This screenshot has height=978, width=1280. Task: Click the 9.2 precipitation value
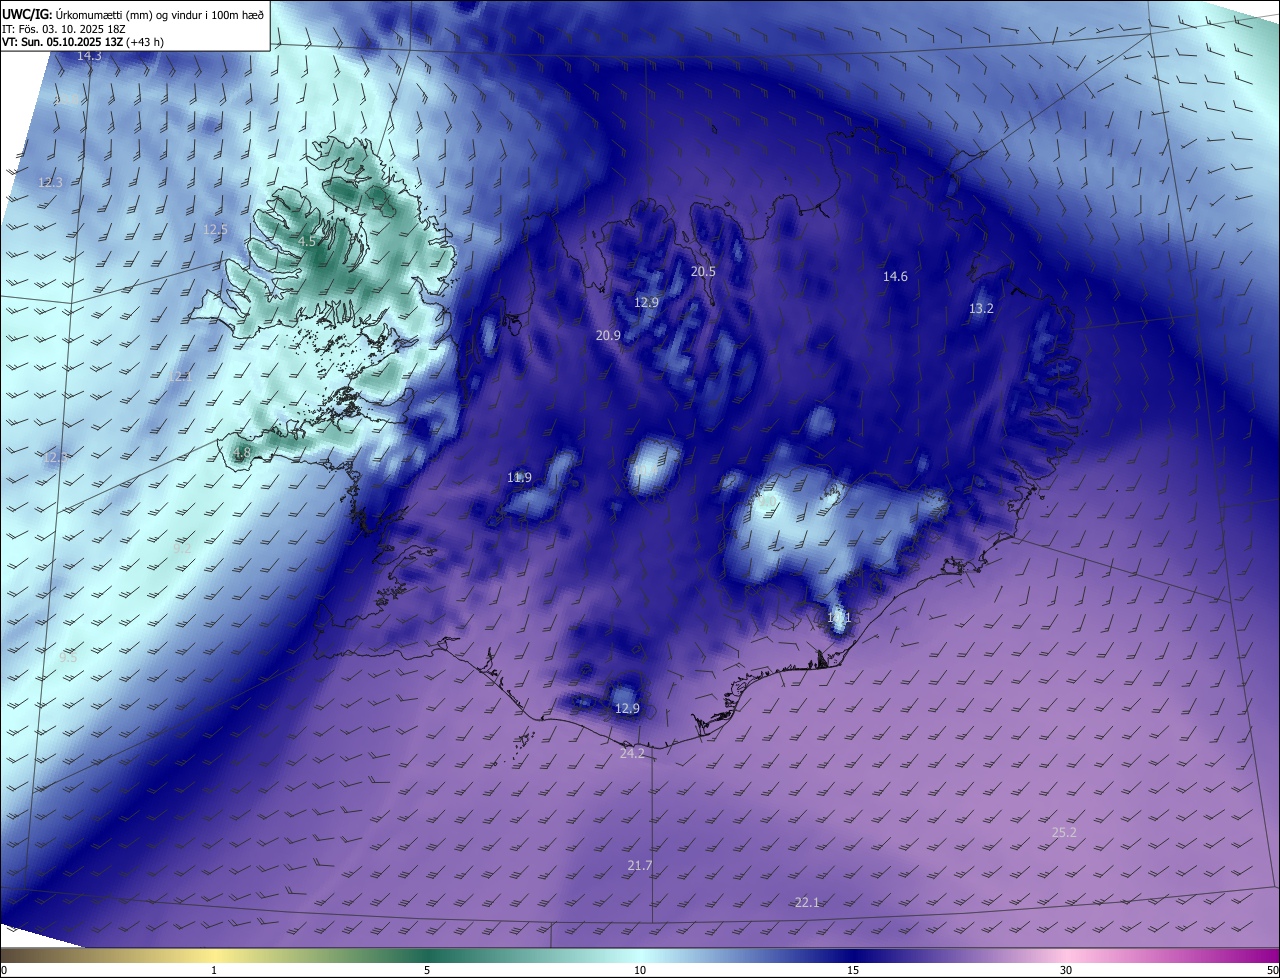click(182, 548)
